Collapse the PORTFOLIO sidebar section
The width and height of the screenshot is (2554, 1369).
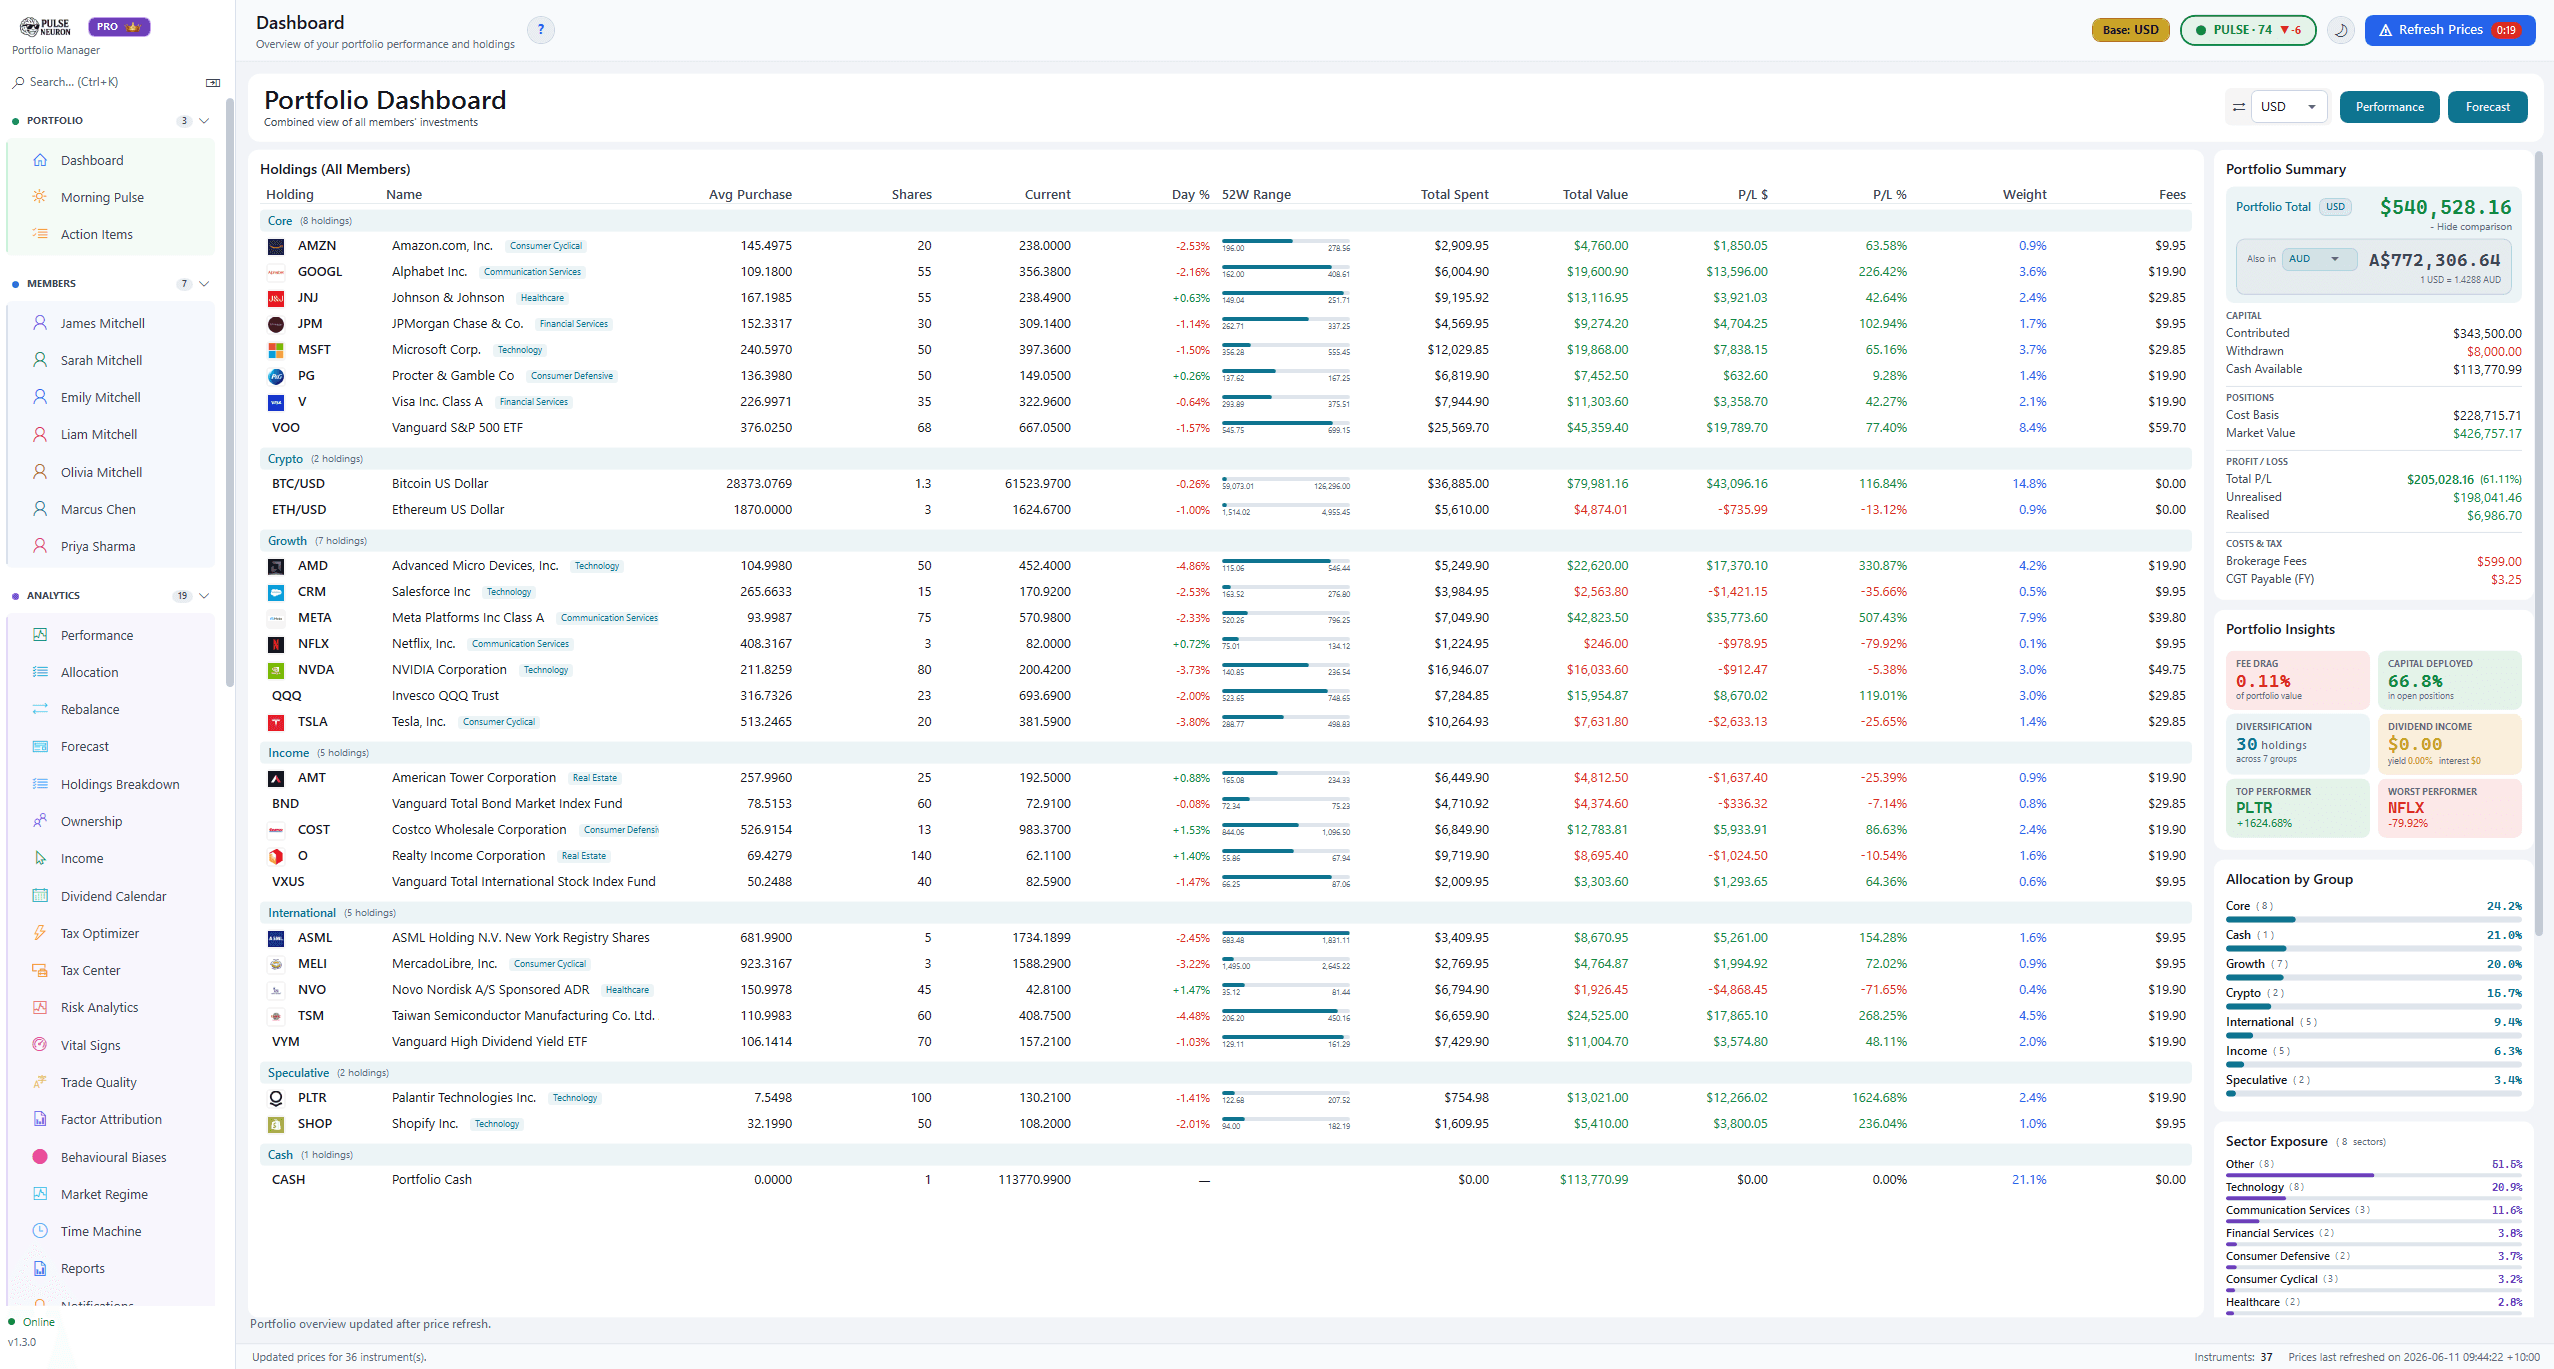pyautogui.click(x=204, y=121)
